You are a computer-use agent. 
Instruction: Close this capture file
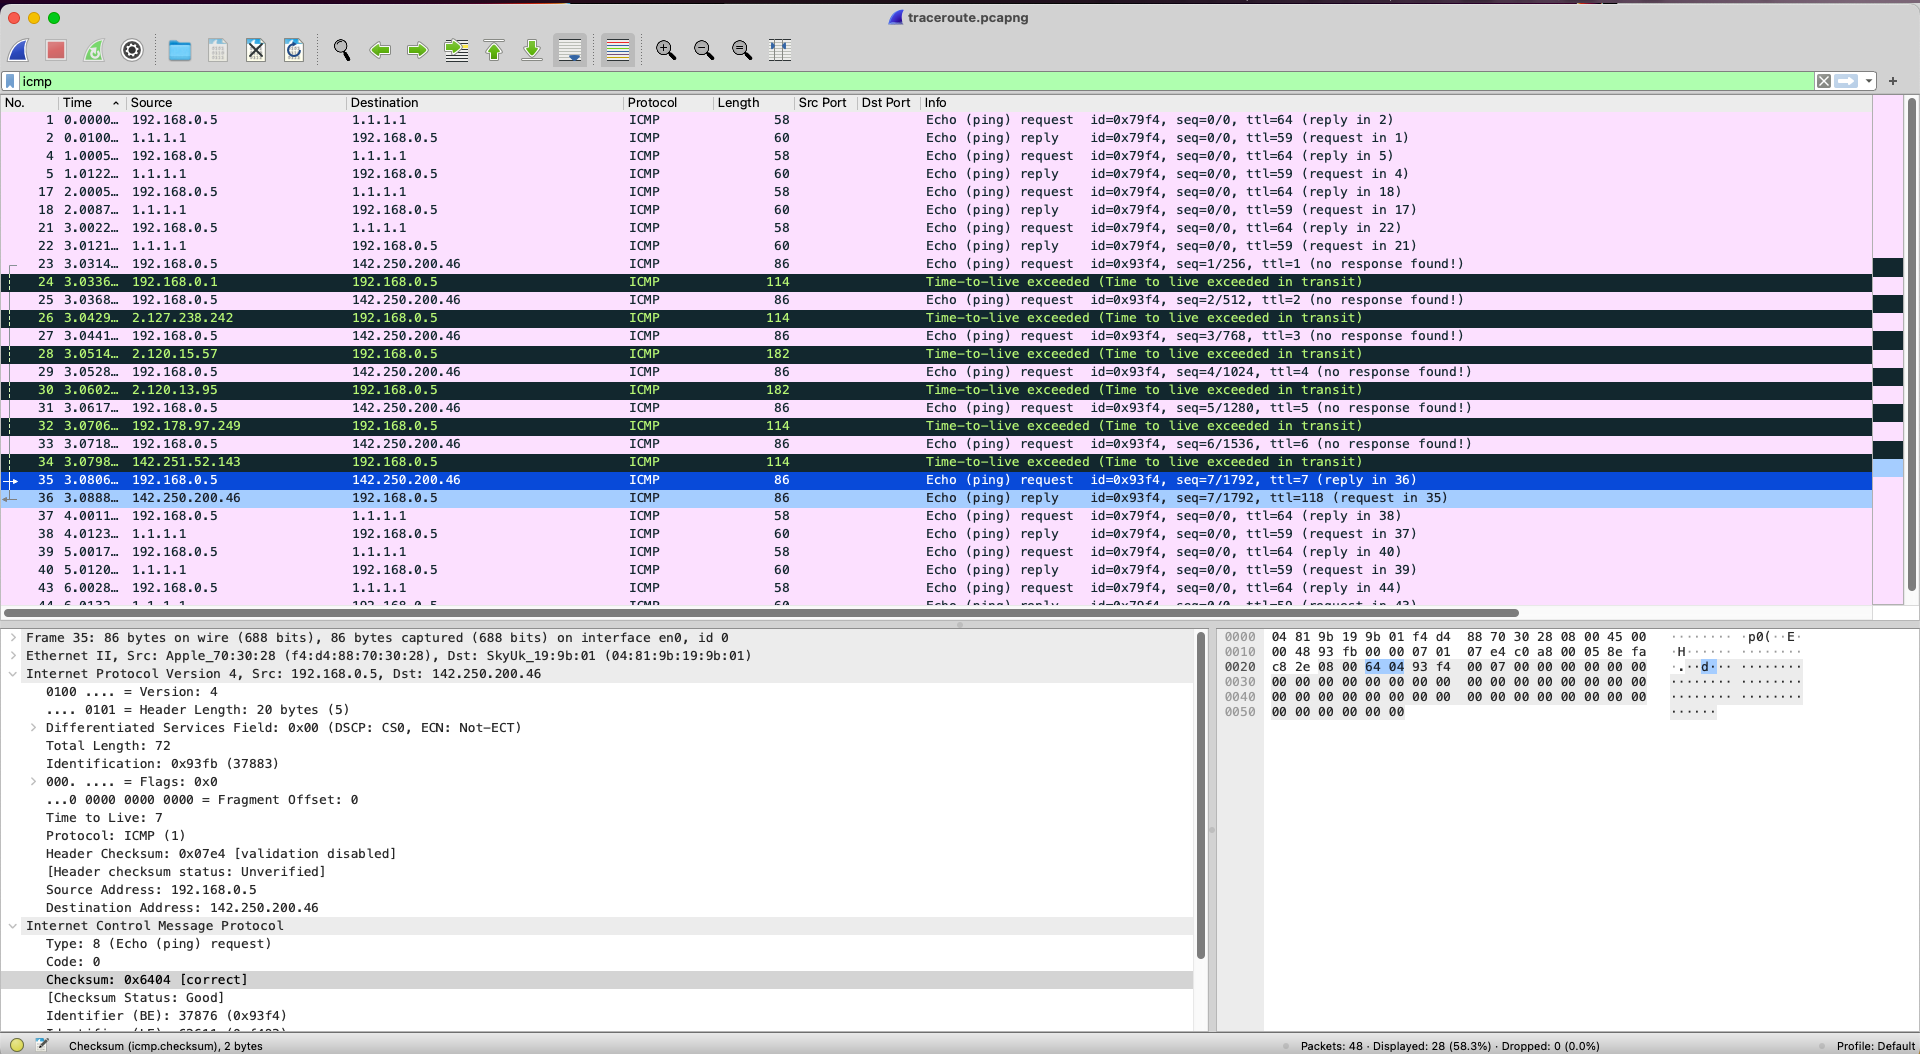point(256,50)
